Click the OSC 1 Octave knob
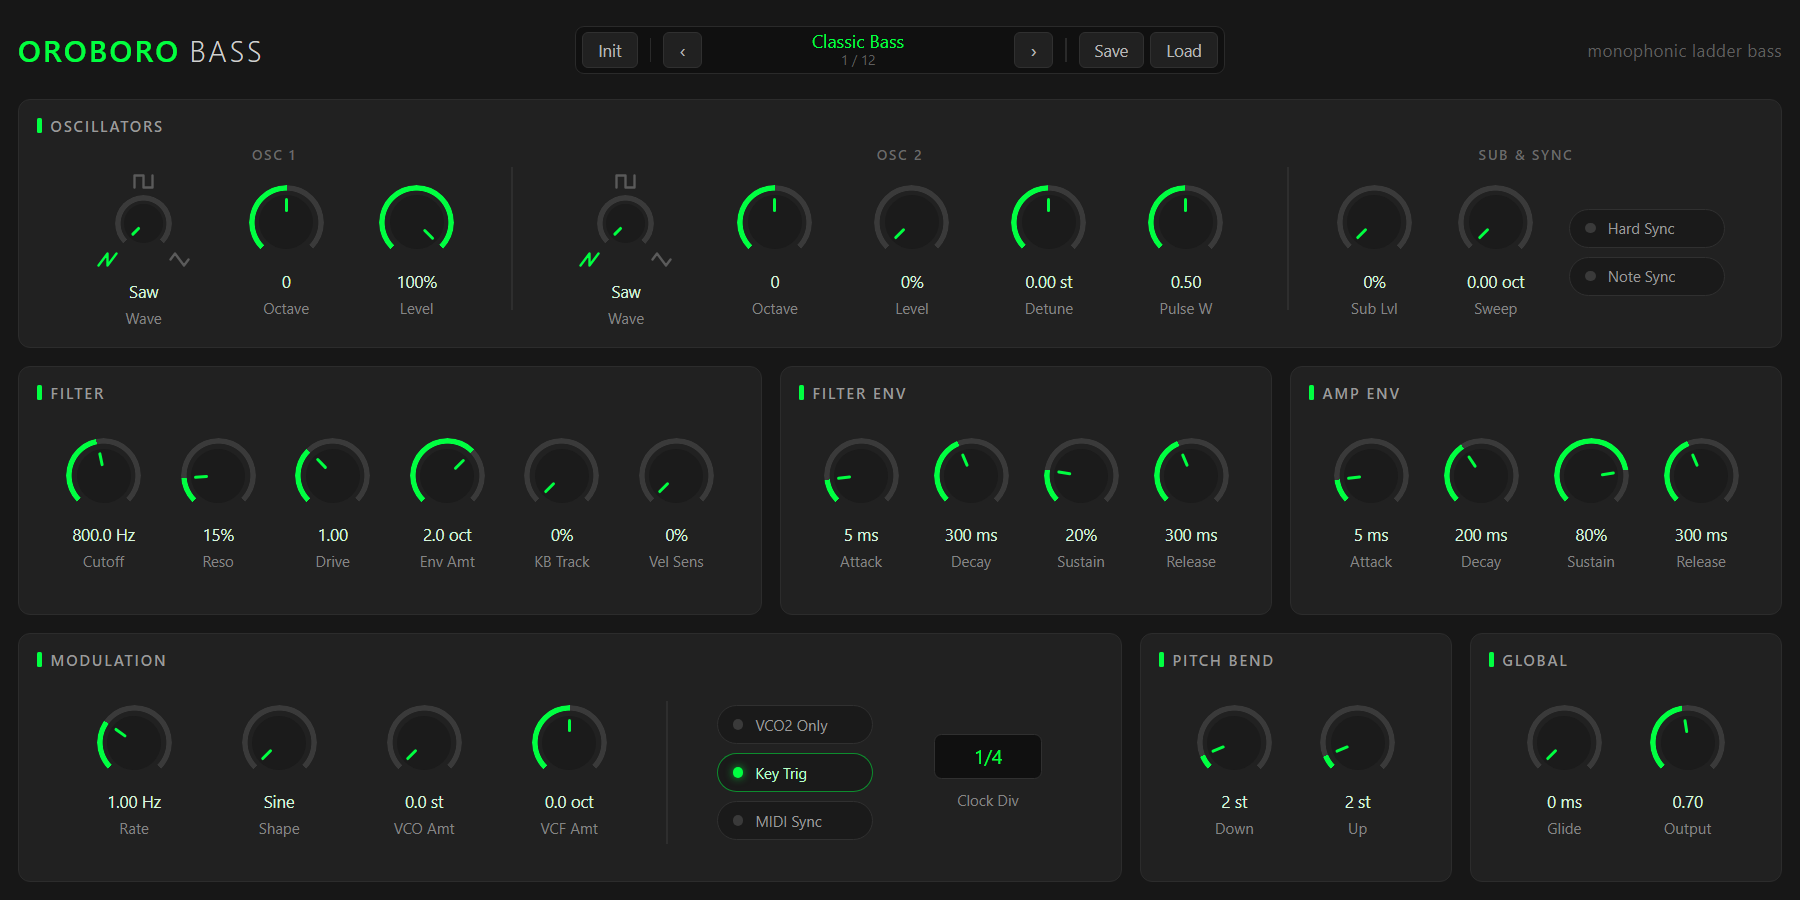This screenshot has width=1800, height=900. pyautogui.click(x=286, y=222)
